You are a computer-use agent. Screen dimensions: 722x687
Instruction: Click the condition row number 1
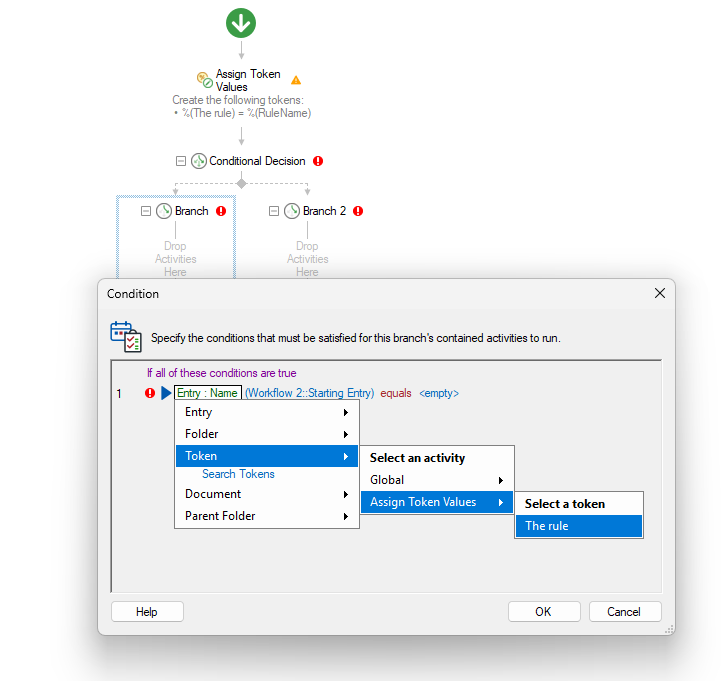click(119, 394)
